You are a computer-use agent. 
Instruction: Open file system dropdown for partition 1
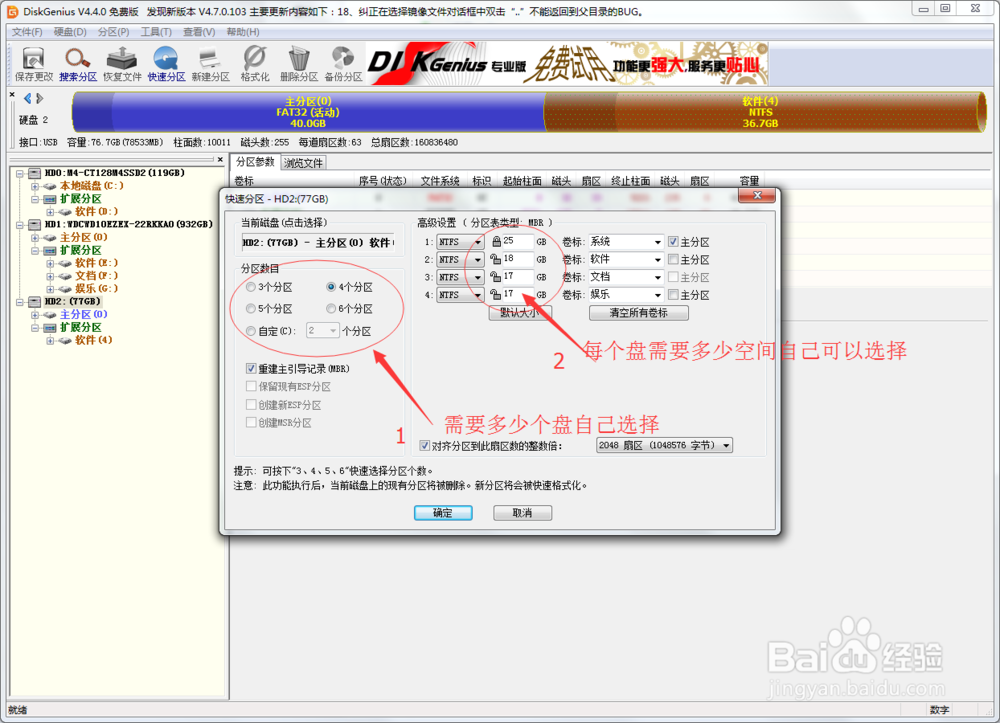pos(477,242)
